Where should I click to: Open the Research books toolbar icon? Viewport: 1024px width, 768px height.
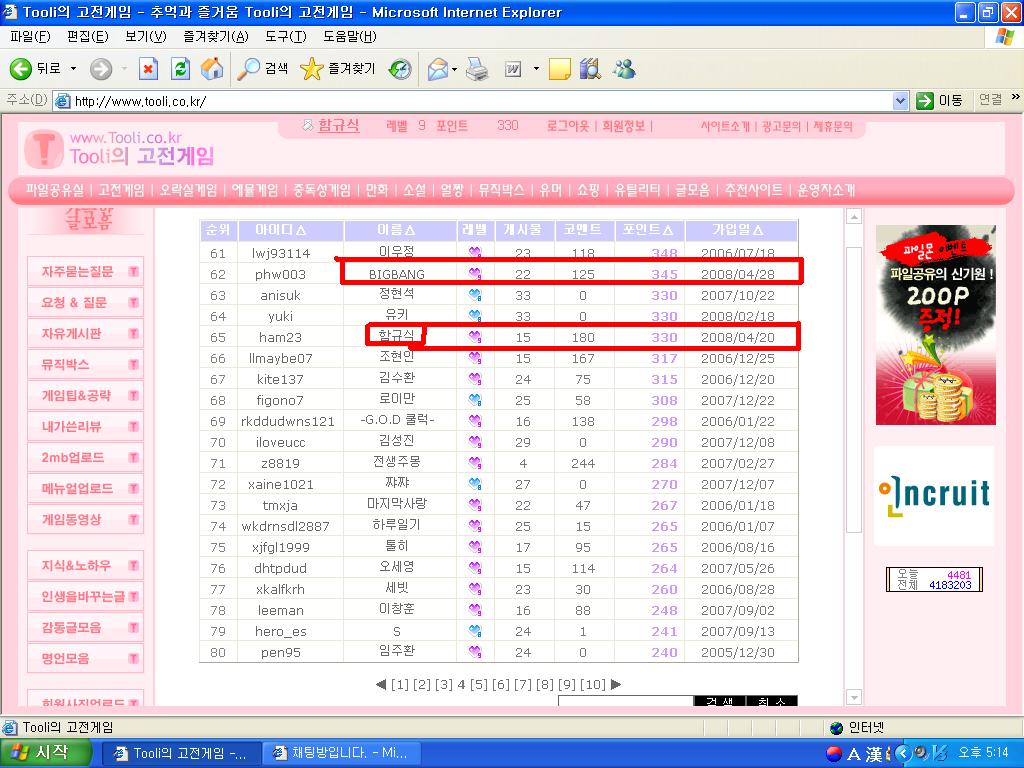click(590, 69)
